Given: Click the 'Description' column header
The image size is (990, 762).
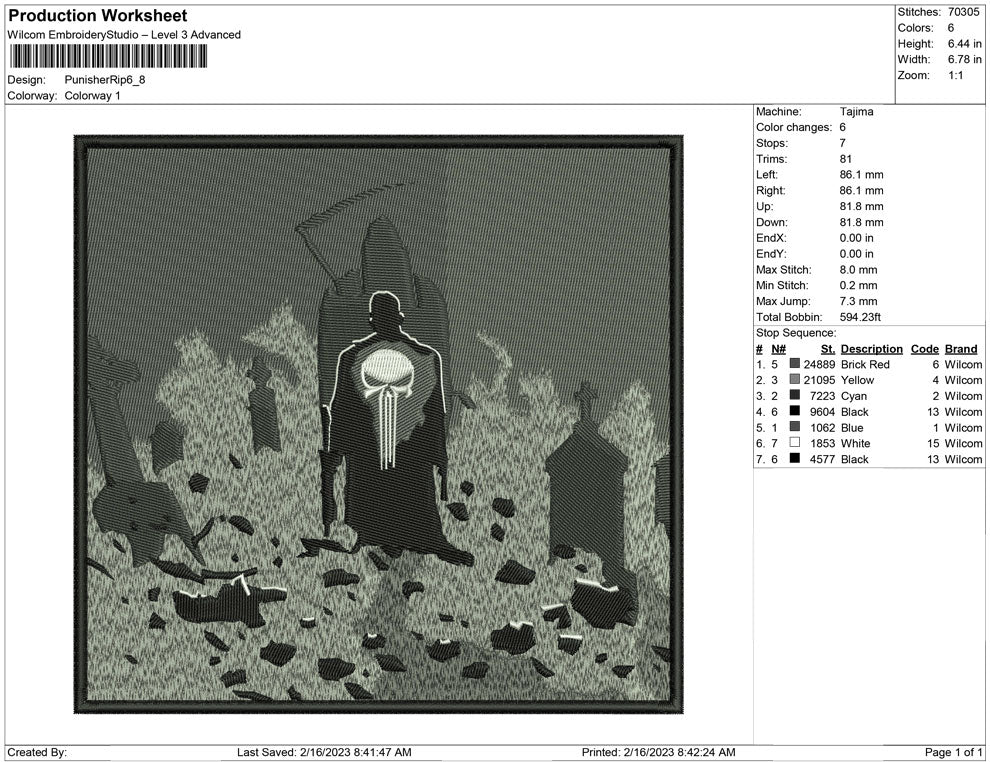Looking at the screenshot, I should coord(871,348).
